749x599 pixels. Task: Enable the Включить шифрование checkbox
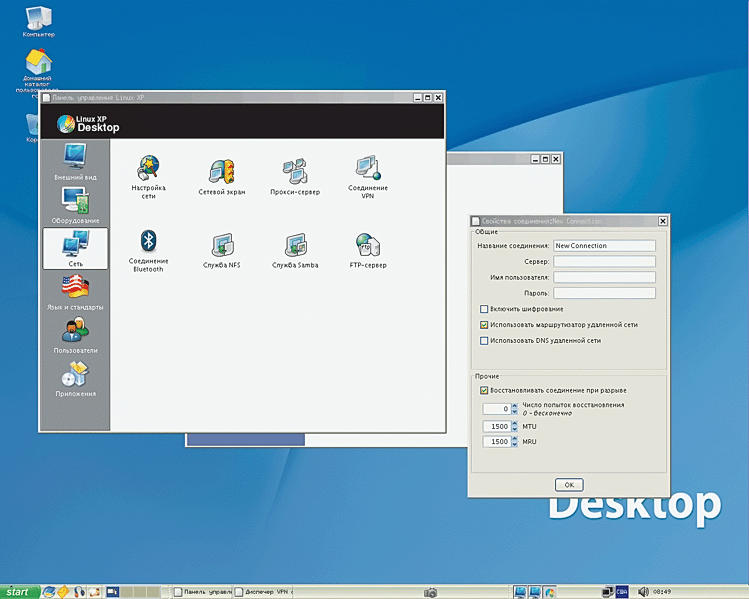point(484,309)
